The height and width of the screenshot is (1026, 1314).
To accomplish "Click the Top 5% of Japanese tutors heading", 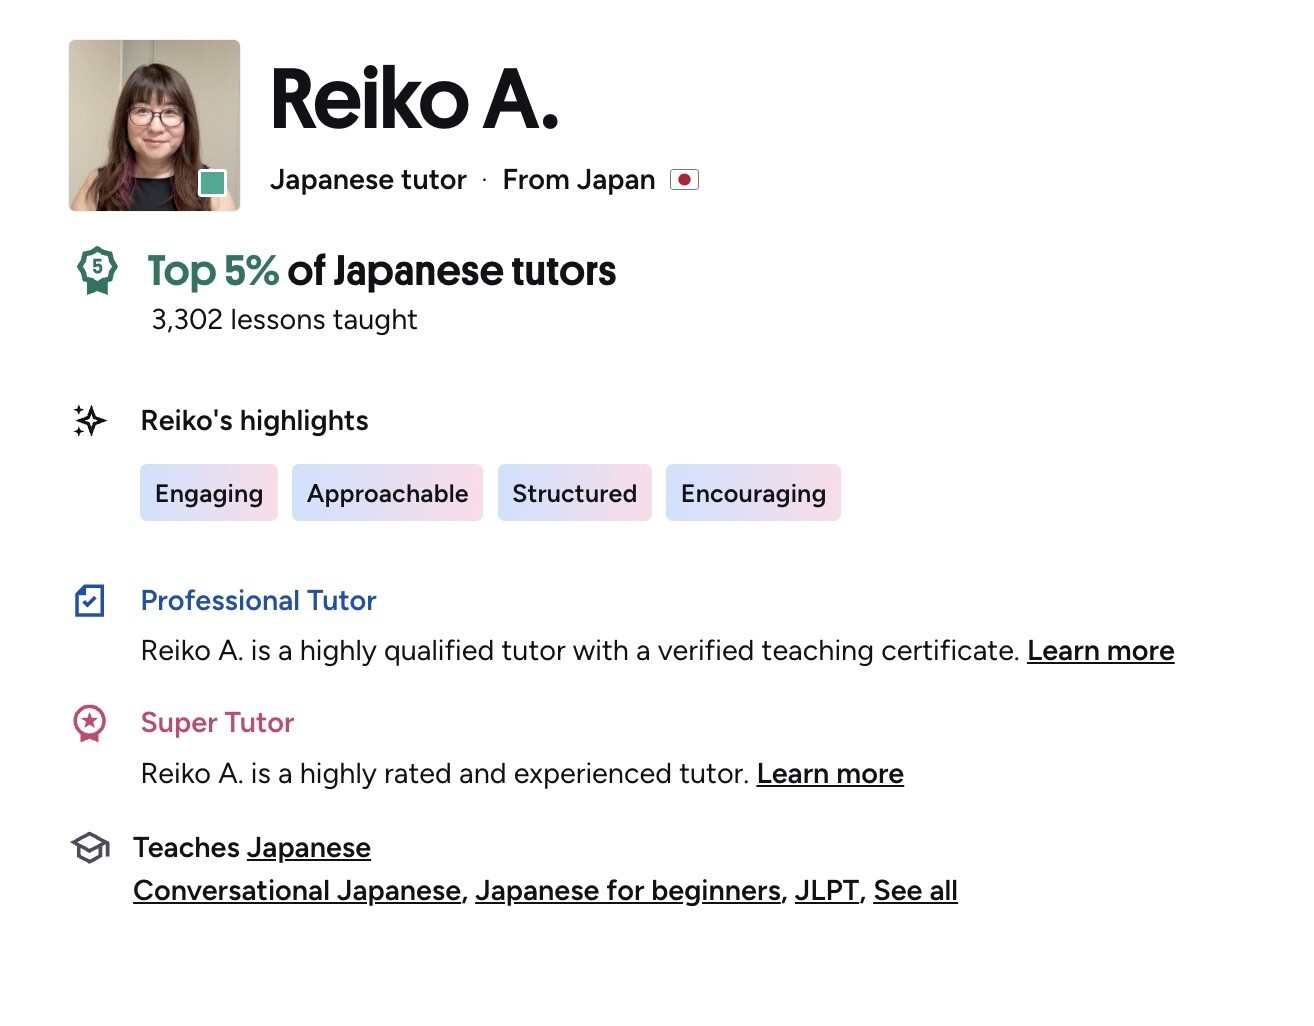I will [x=381, y=271].
